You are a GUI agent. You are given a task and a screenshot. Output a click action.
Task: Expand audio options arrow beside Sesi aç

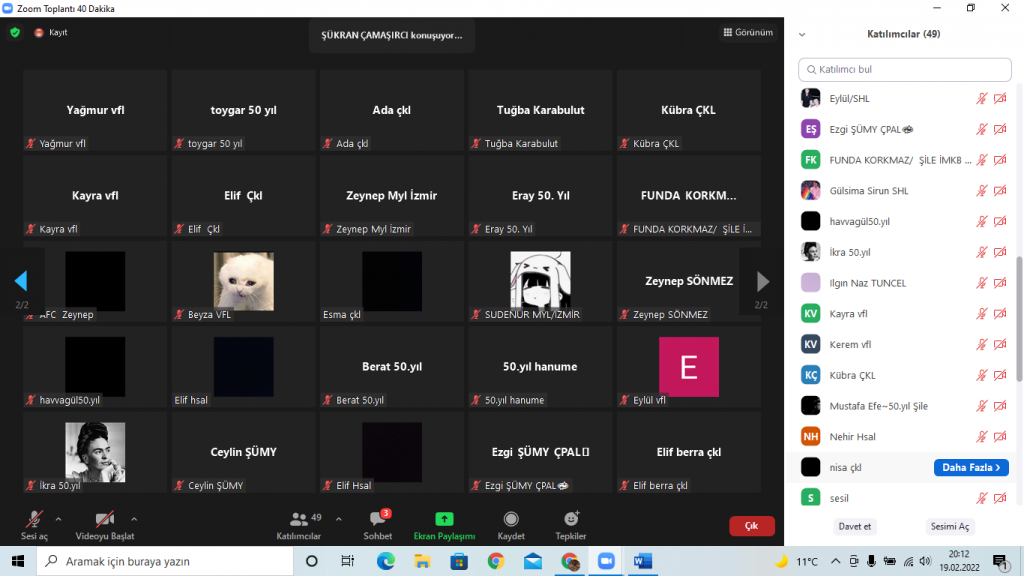(58, 519)
